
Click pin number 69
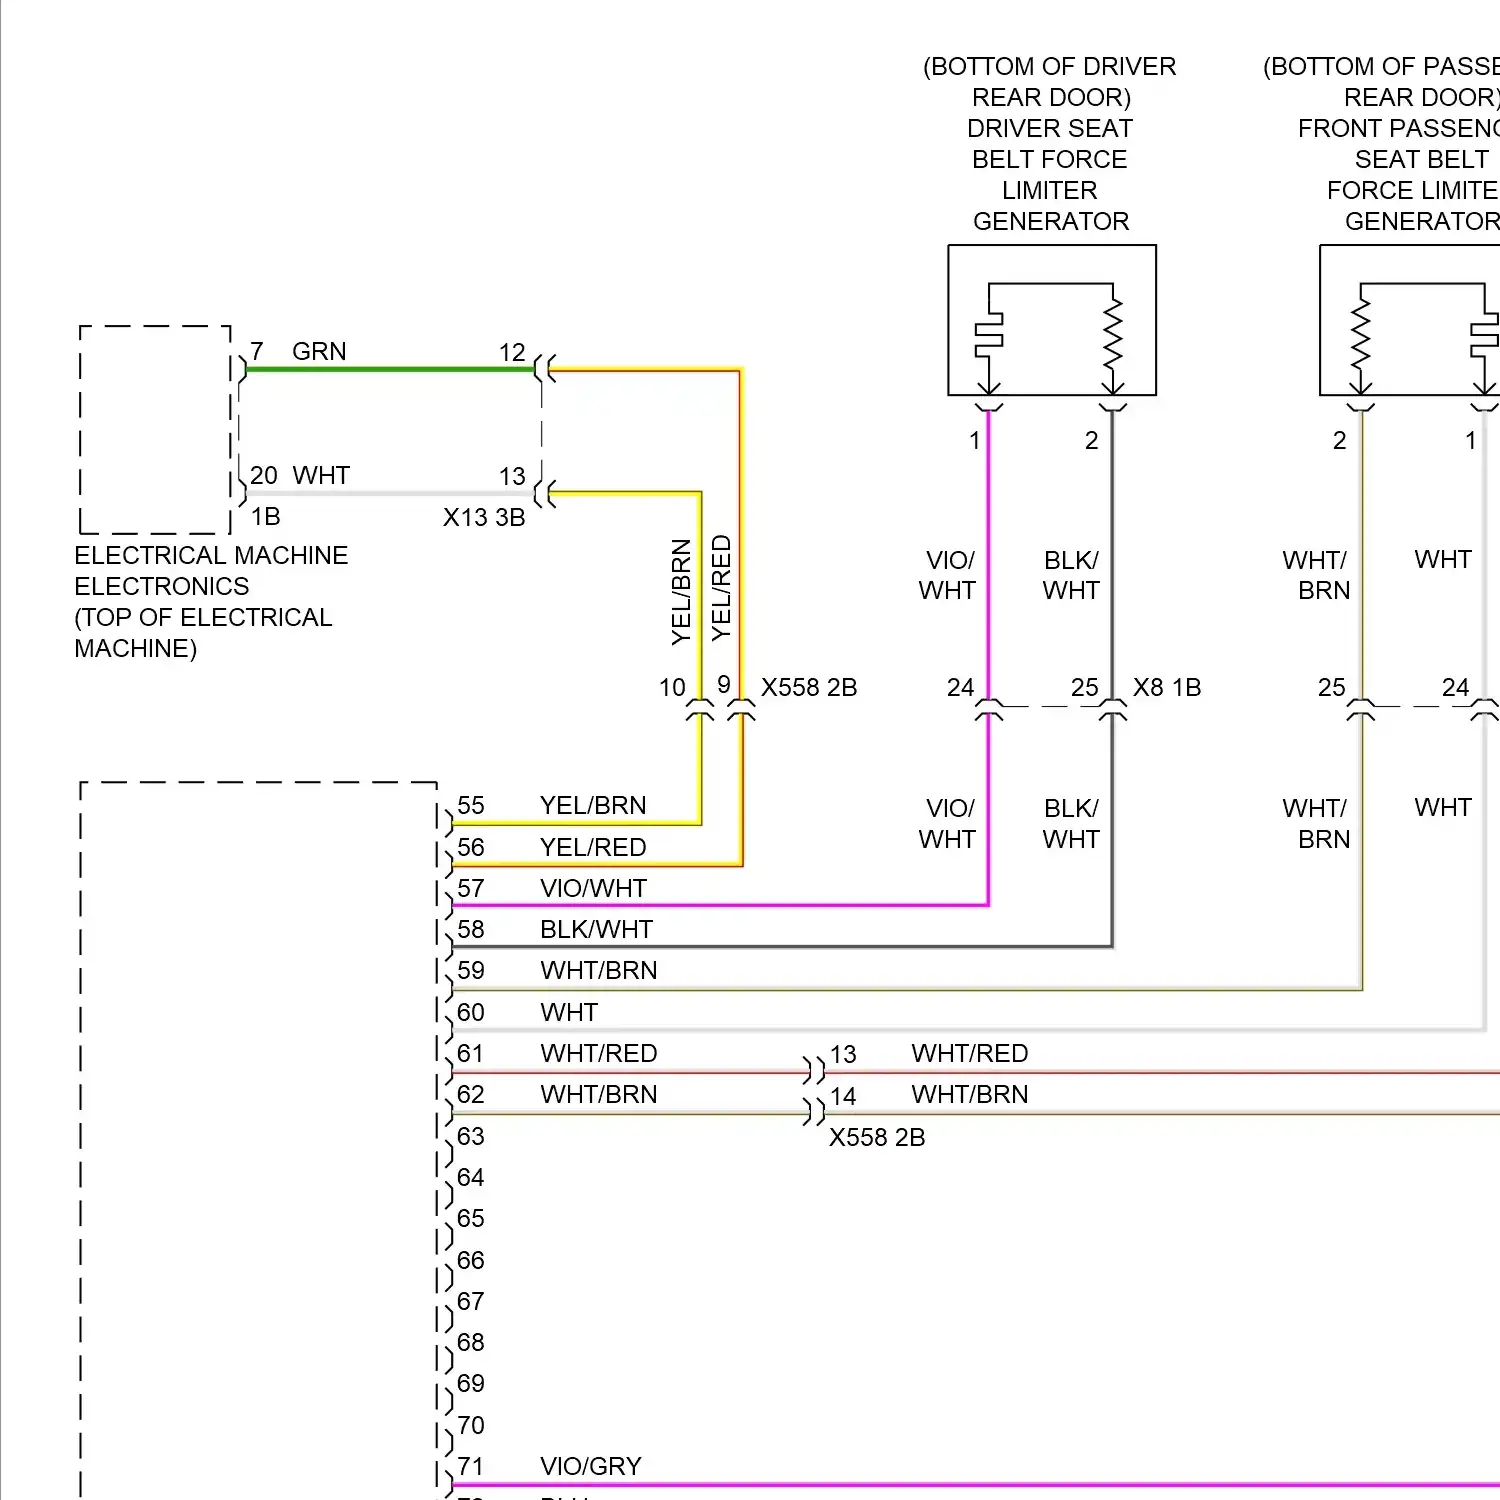[470, 1384]
